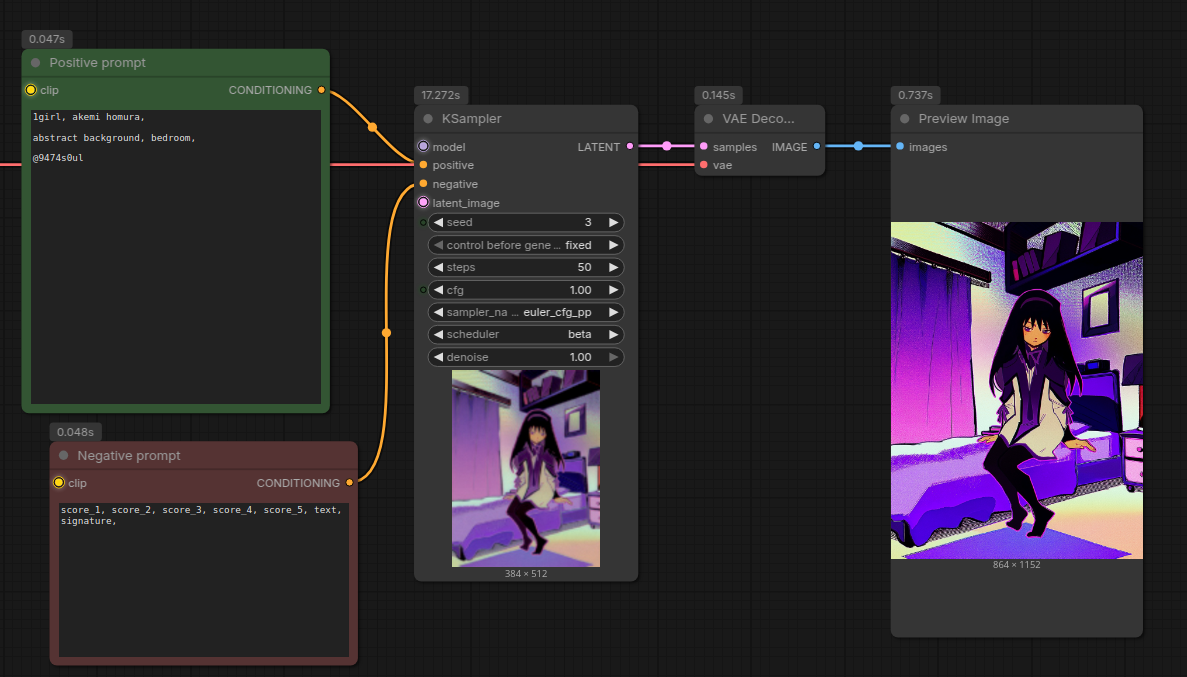Decrease the steps value with left arrow
Screen dimensions: 1187x677
[438, 267]
